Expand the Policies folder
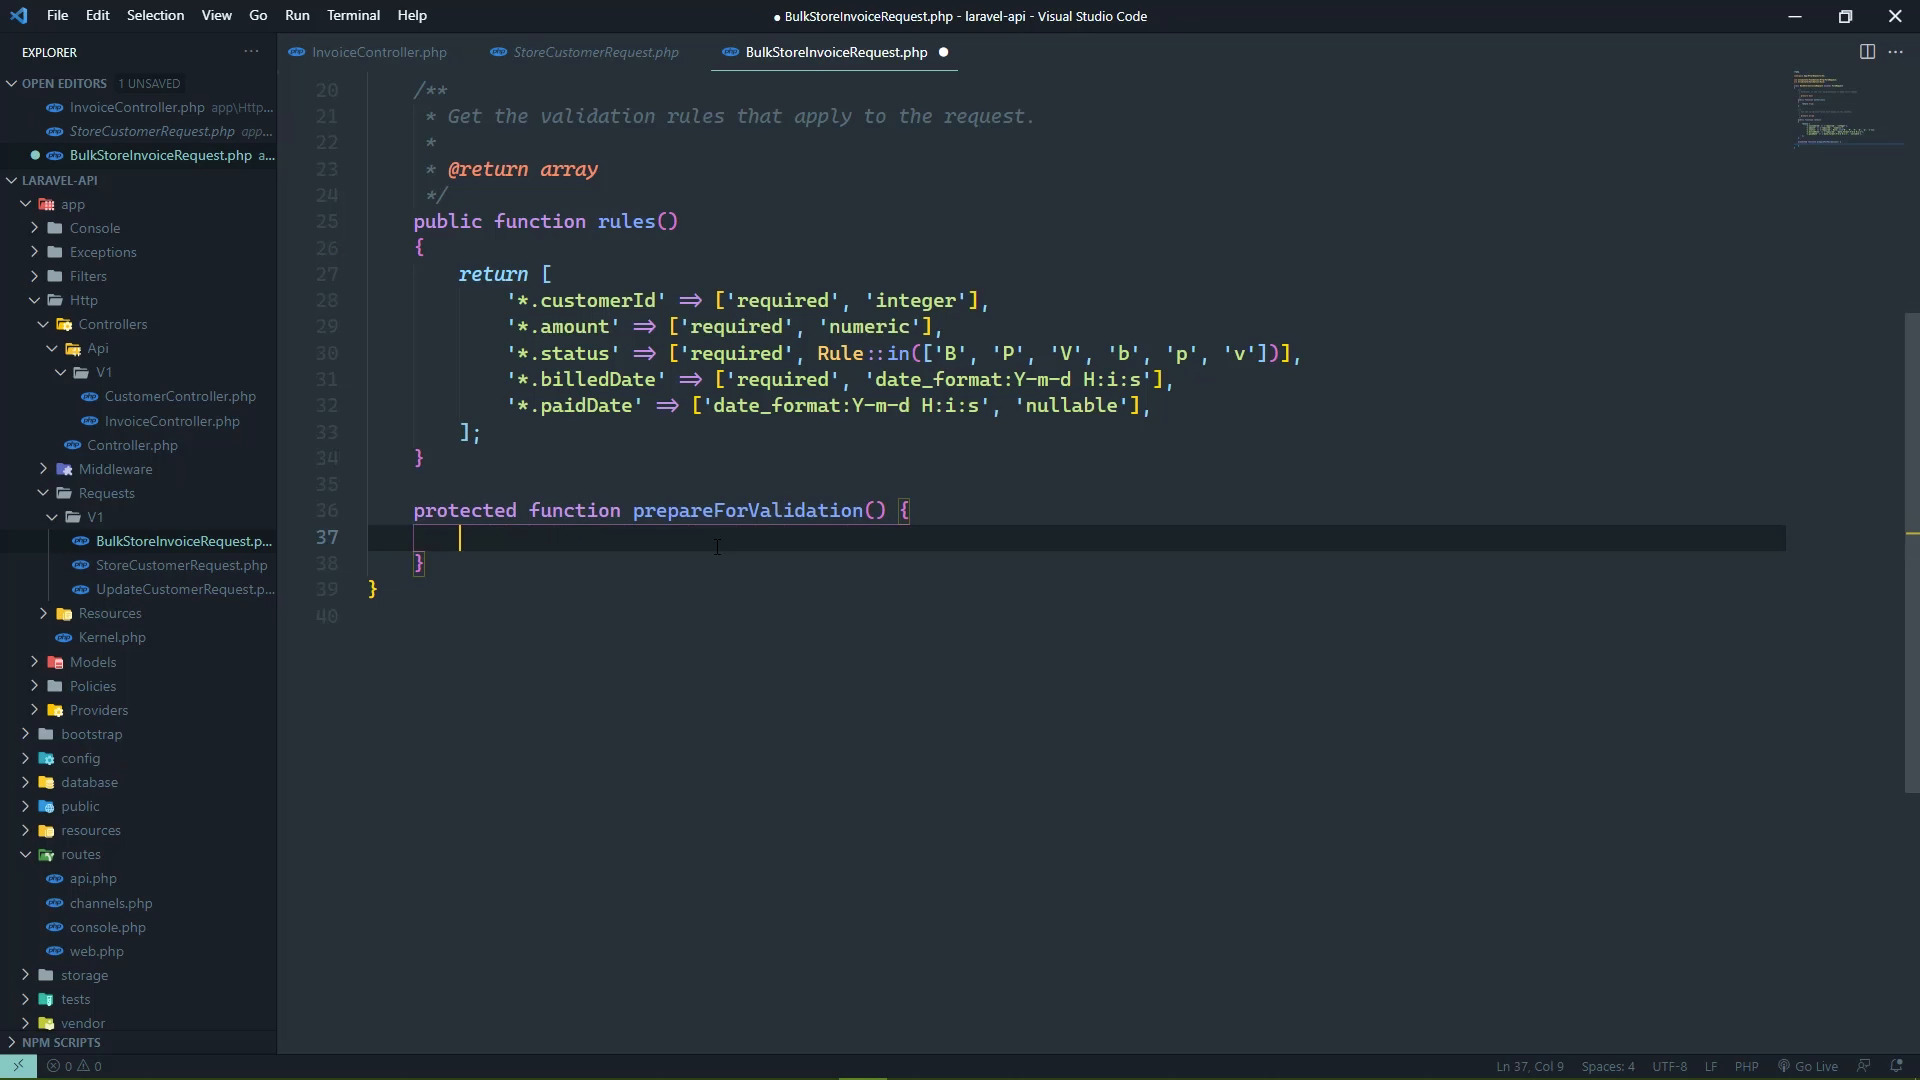 (34, 686)
